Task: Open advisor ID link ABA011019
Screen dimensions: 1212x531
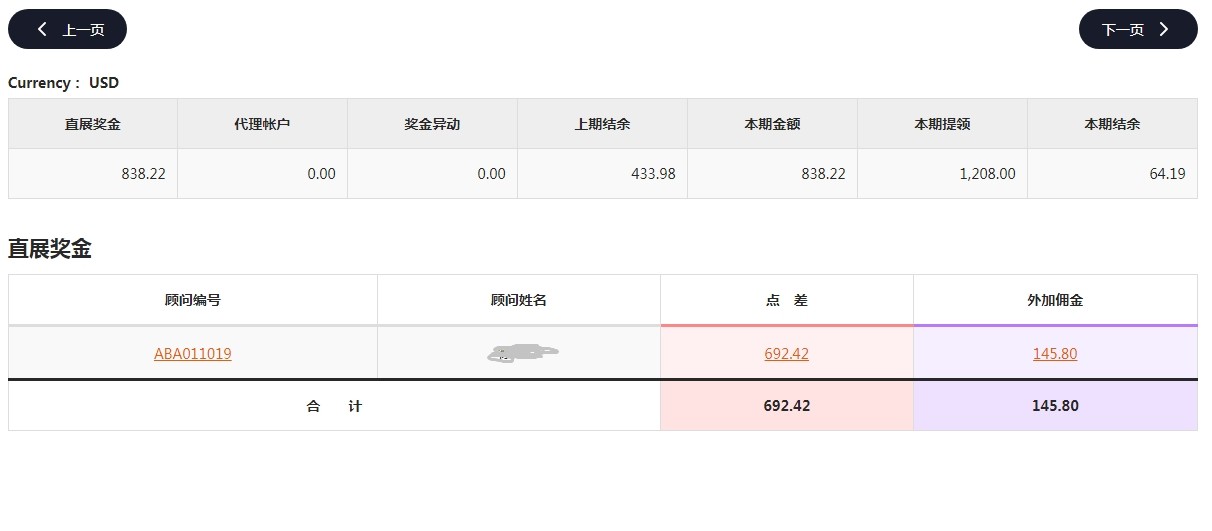Action: coord(193,353)
